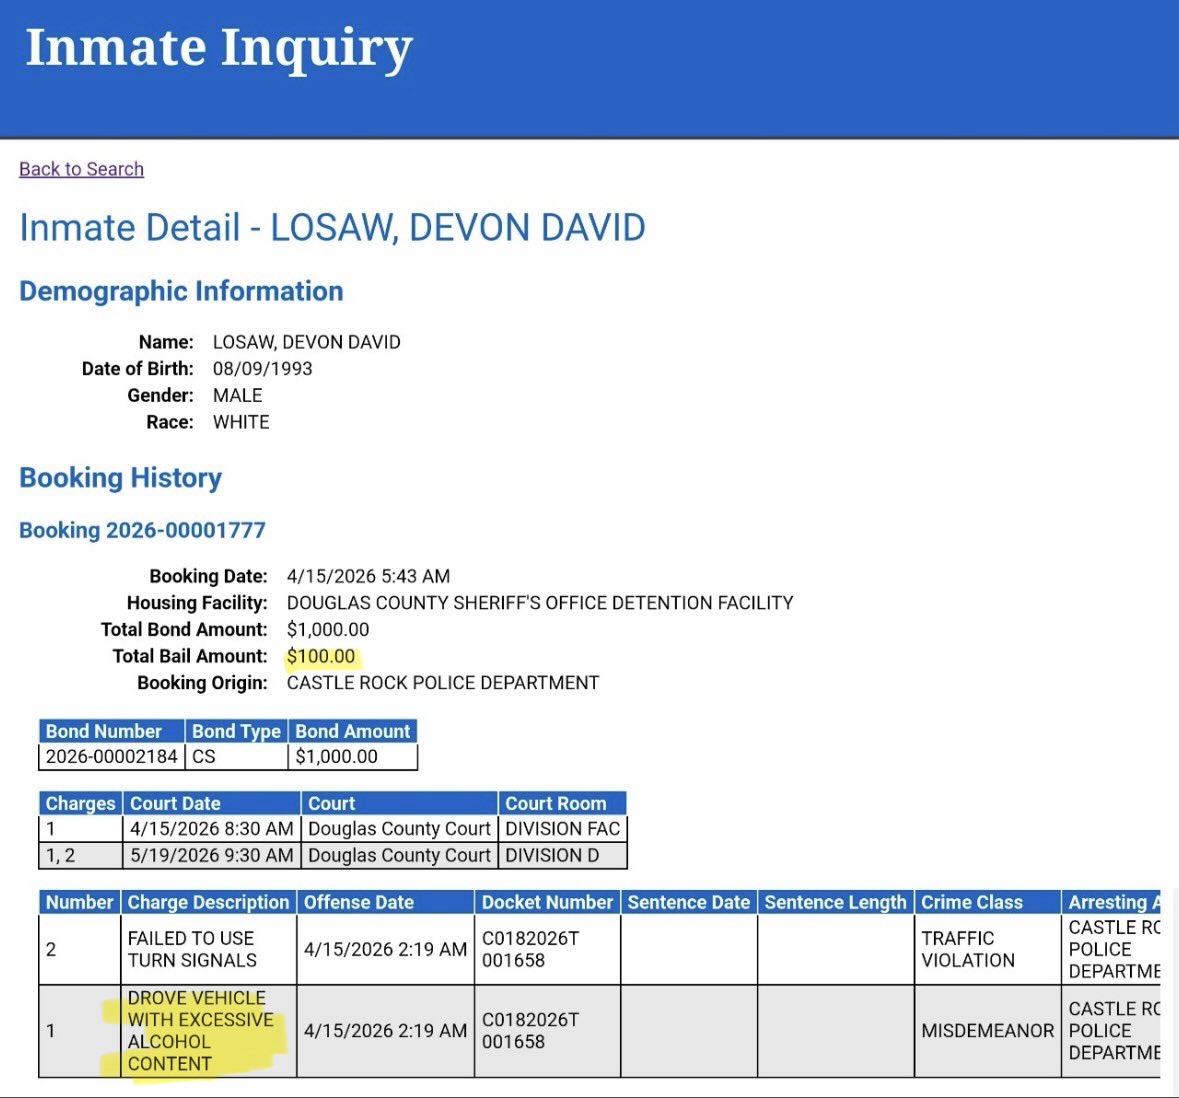Click bond number cell 2026-00002184

click(x=111, y=757)
